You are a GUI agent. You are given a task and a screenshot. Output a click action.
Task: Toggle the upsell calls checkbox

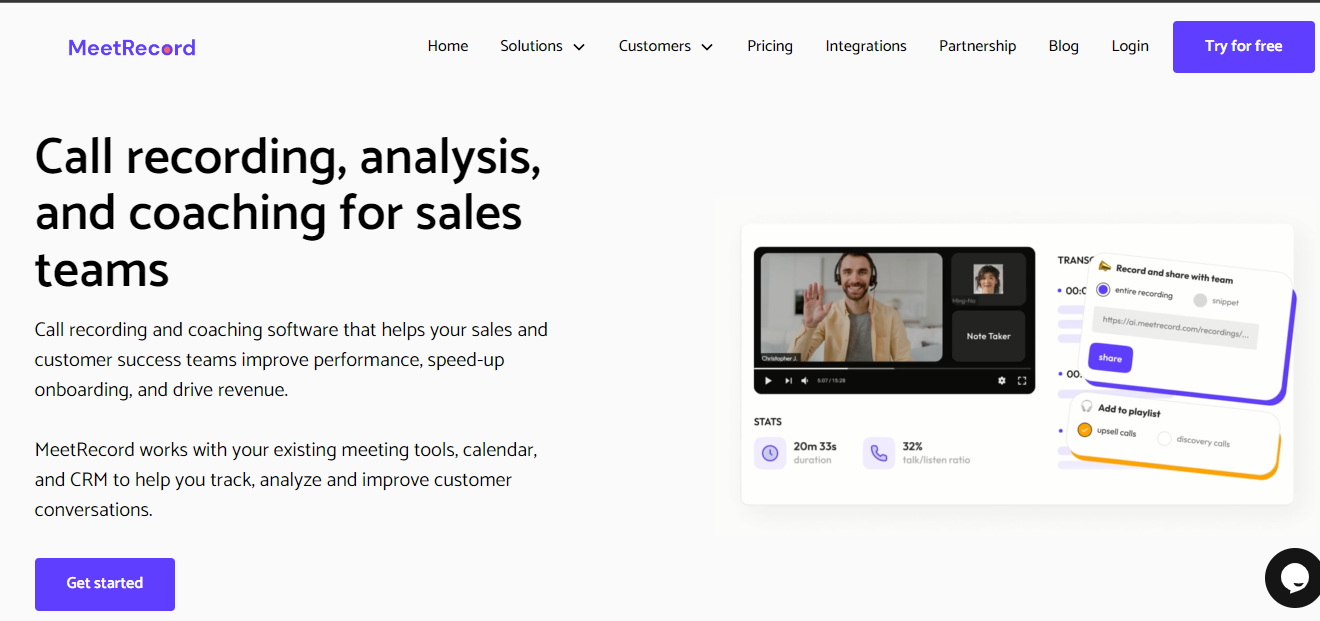click(1085, 430)
